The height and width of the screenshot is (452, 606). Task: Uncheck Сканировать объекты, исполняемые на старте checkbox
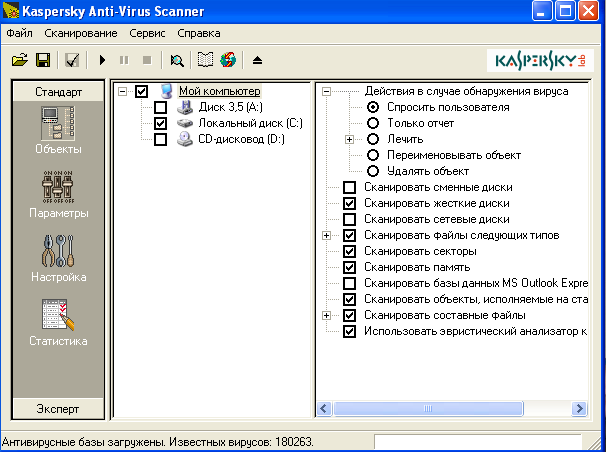[x=349, y=299]
